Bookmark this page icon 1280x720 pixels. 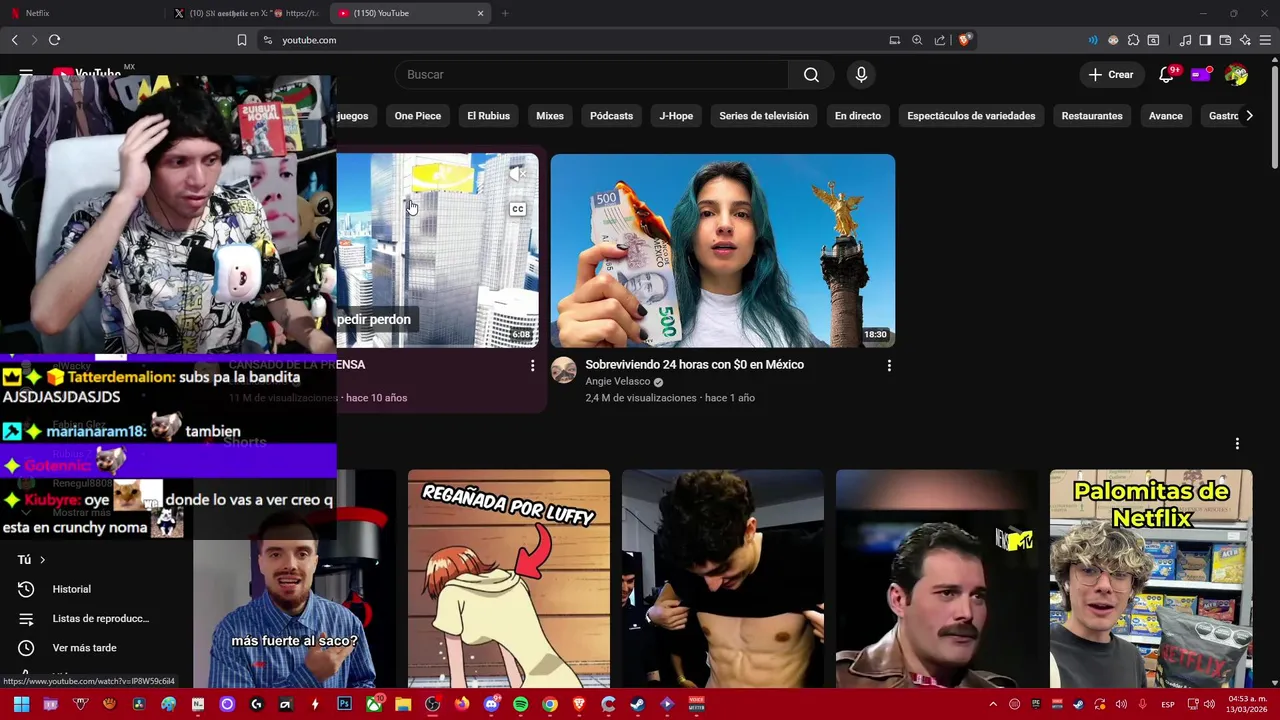click(241, 40)
